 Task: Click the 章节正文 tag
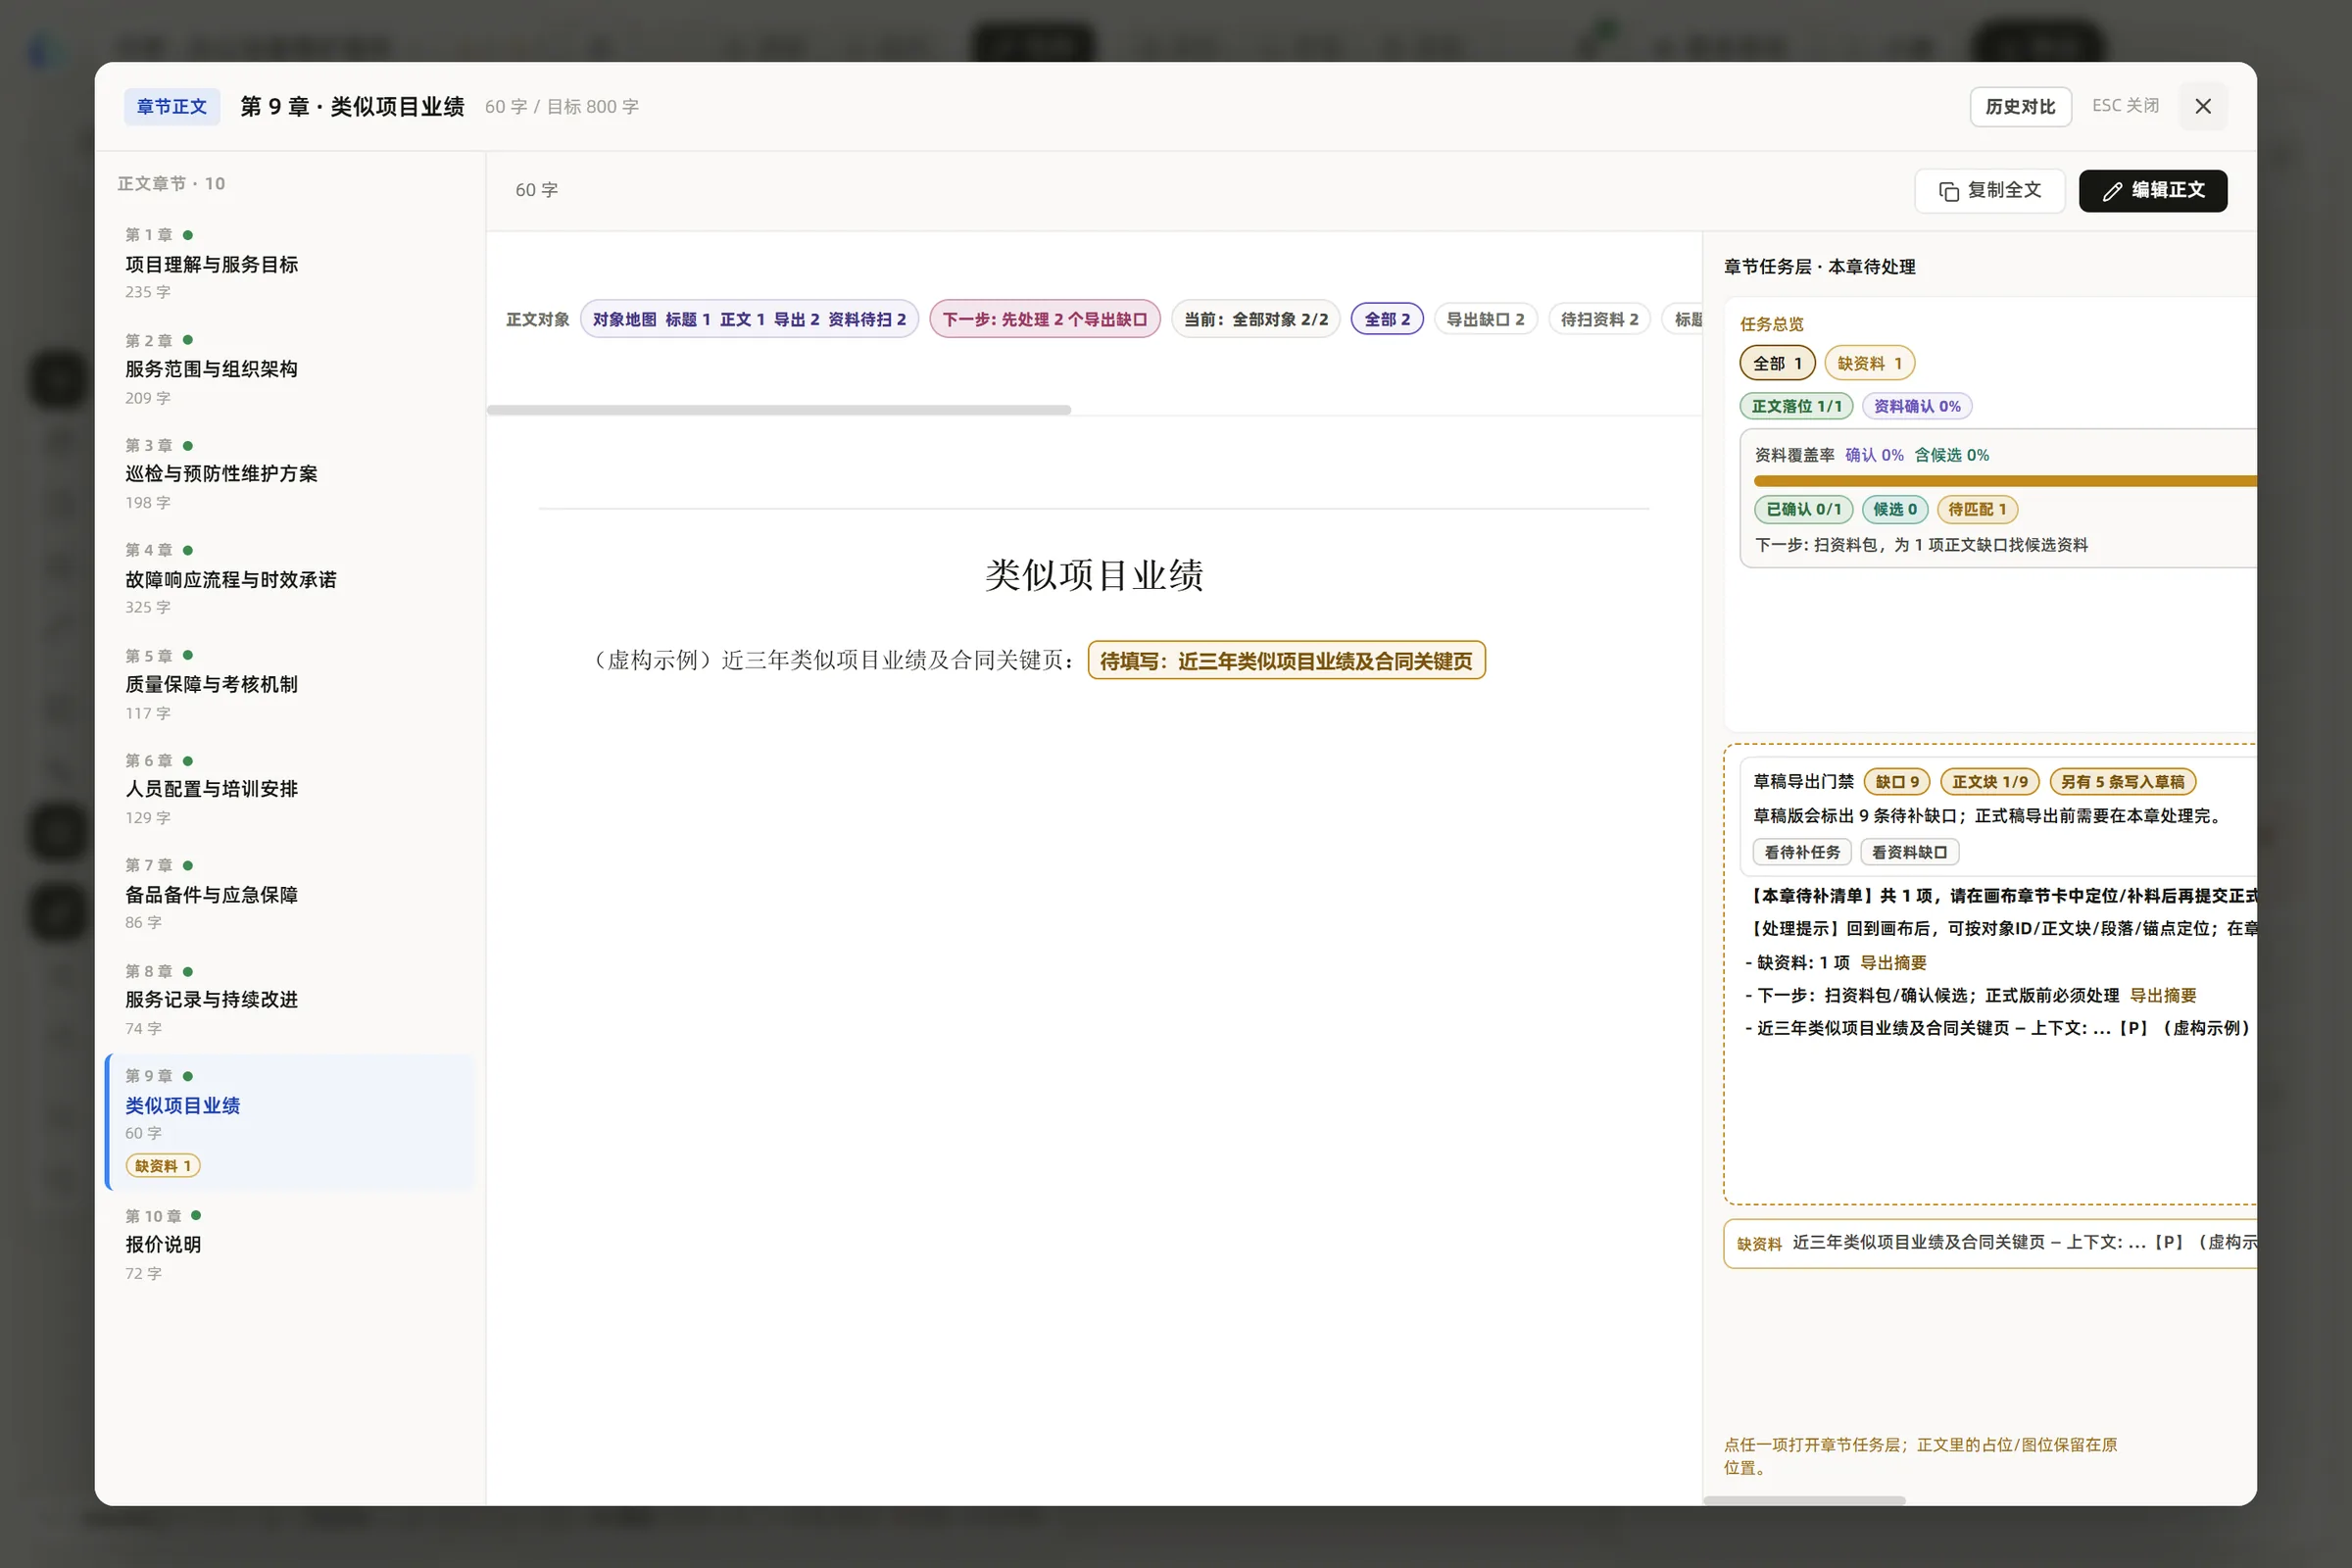171,106
